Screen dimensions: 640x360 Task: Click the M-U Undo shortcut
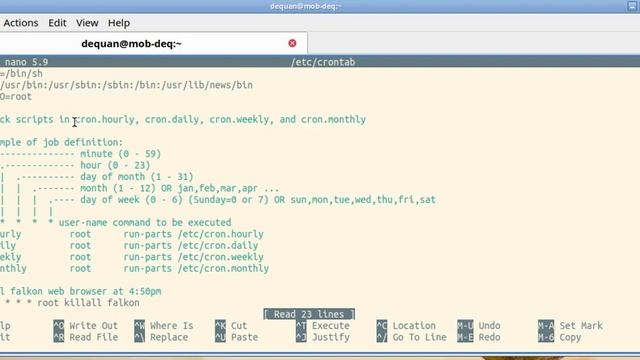[479, 326]
